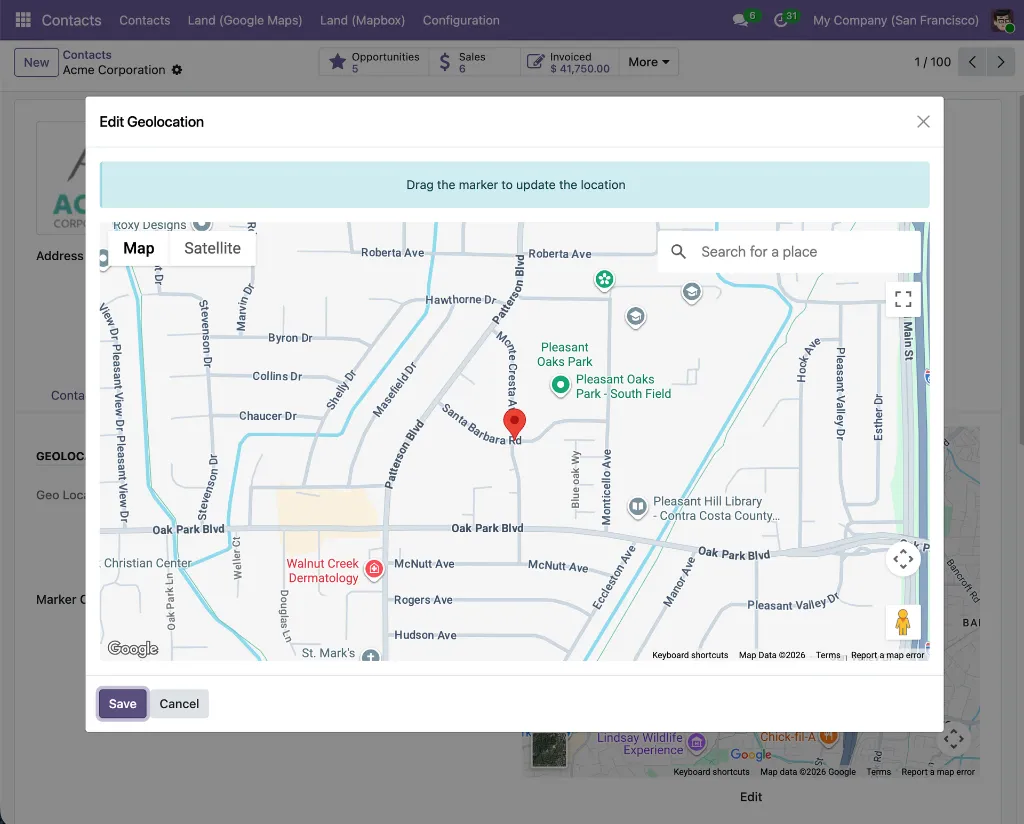1024x824 pixels.
Task: Click the Cancel button
Action: [179, 704]
